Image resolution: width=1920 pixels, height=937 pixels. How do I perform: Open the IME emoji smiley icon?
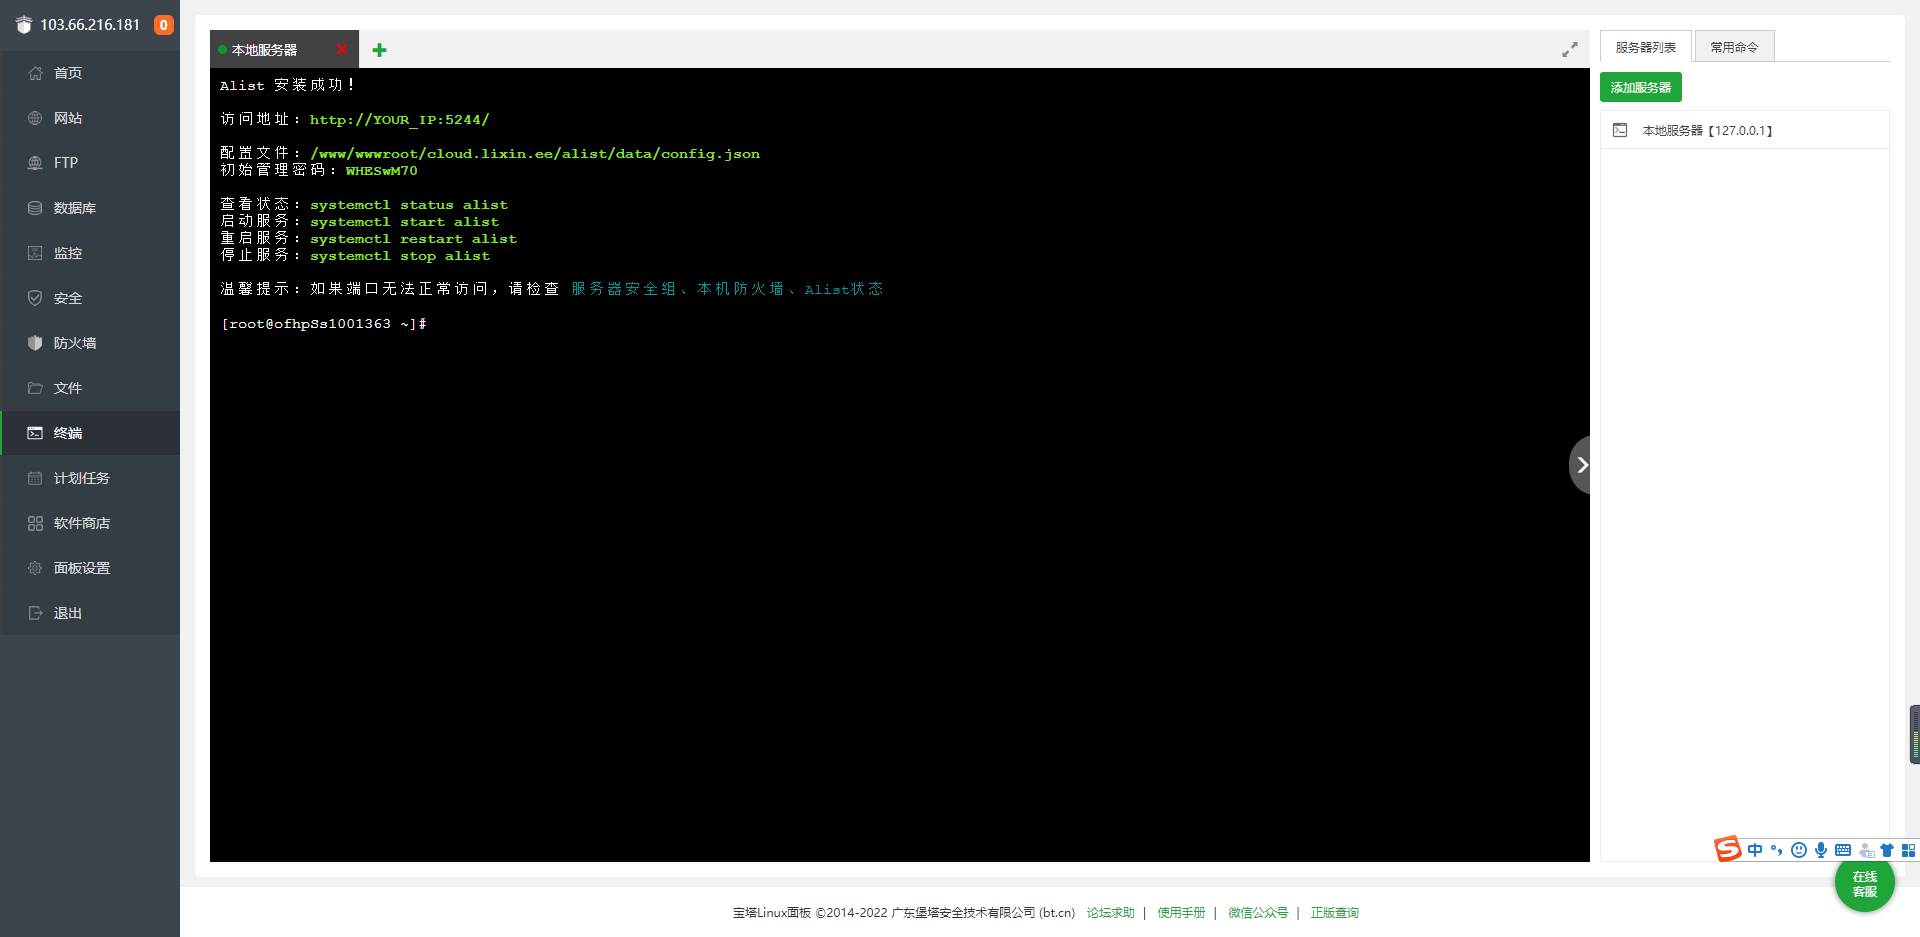1798,850
